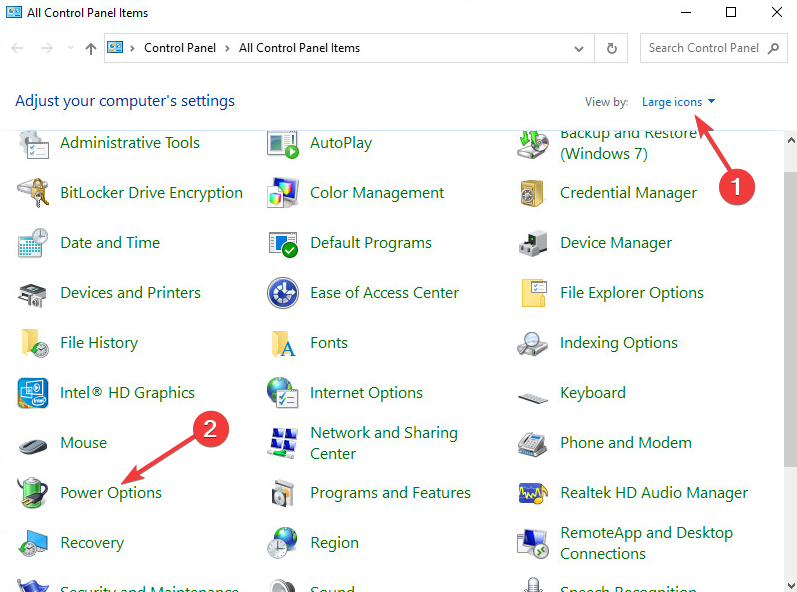
Task: Open the Device Manager link
Action: coord(616,243)
